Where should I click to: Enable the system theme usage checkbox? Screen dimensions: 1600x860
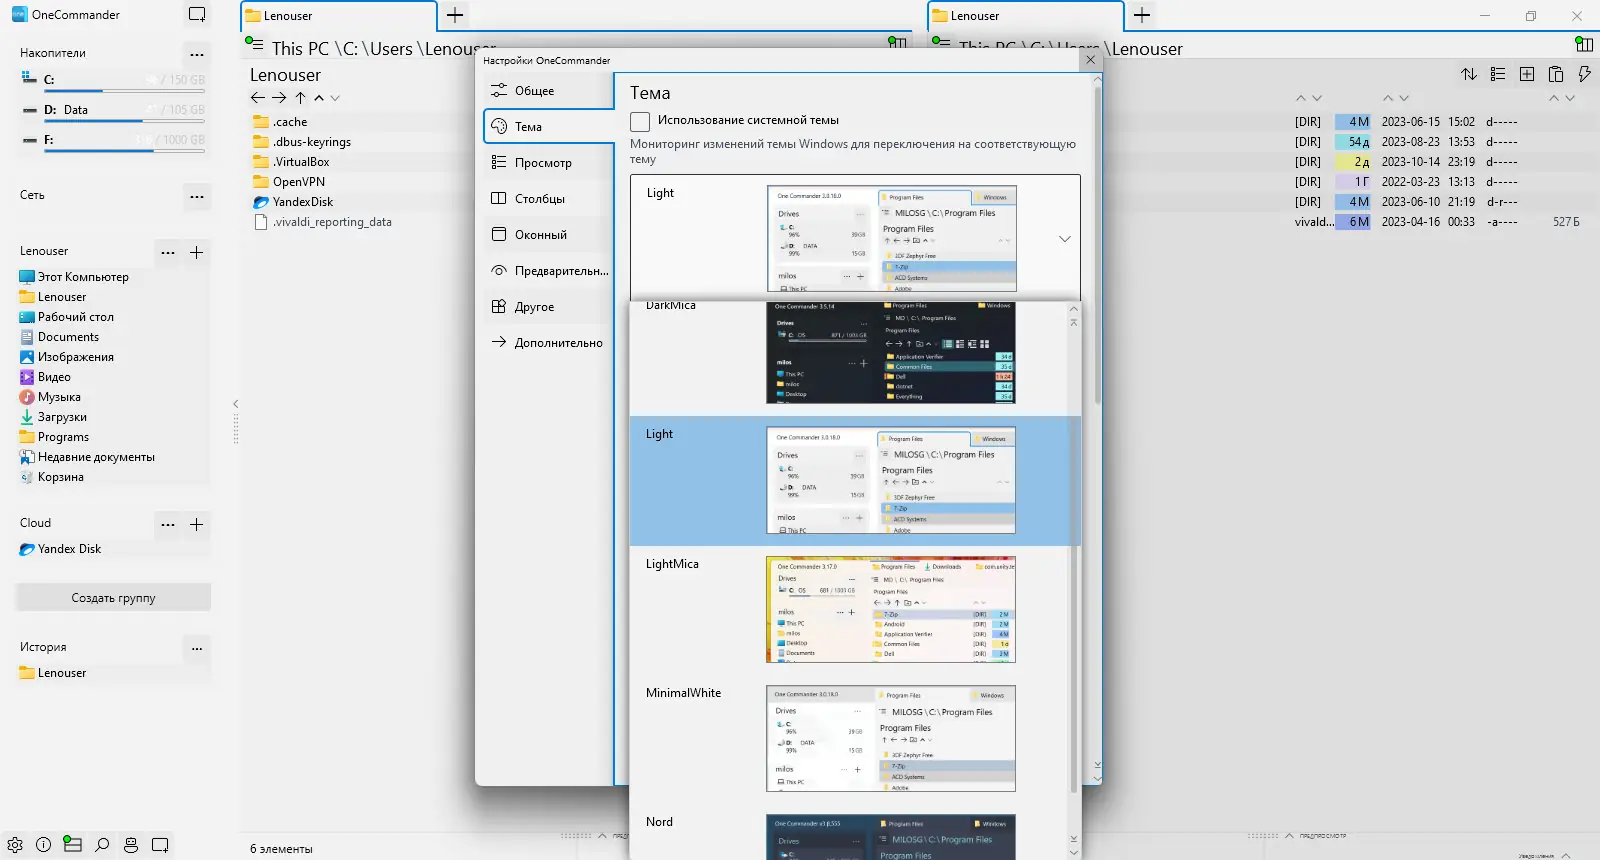640,121
